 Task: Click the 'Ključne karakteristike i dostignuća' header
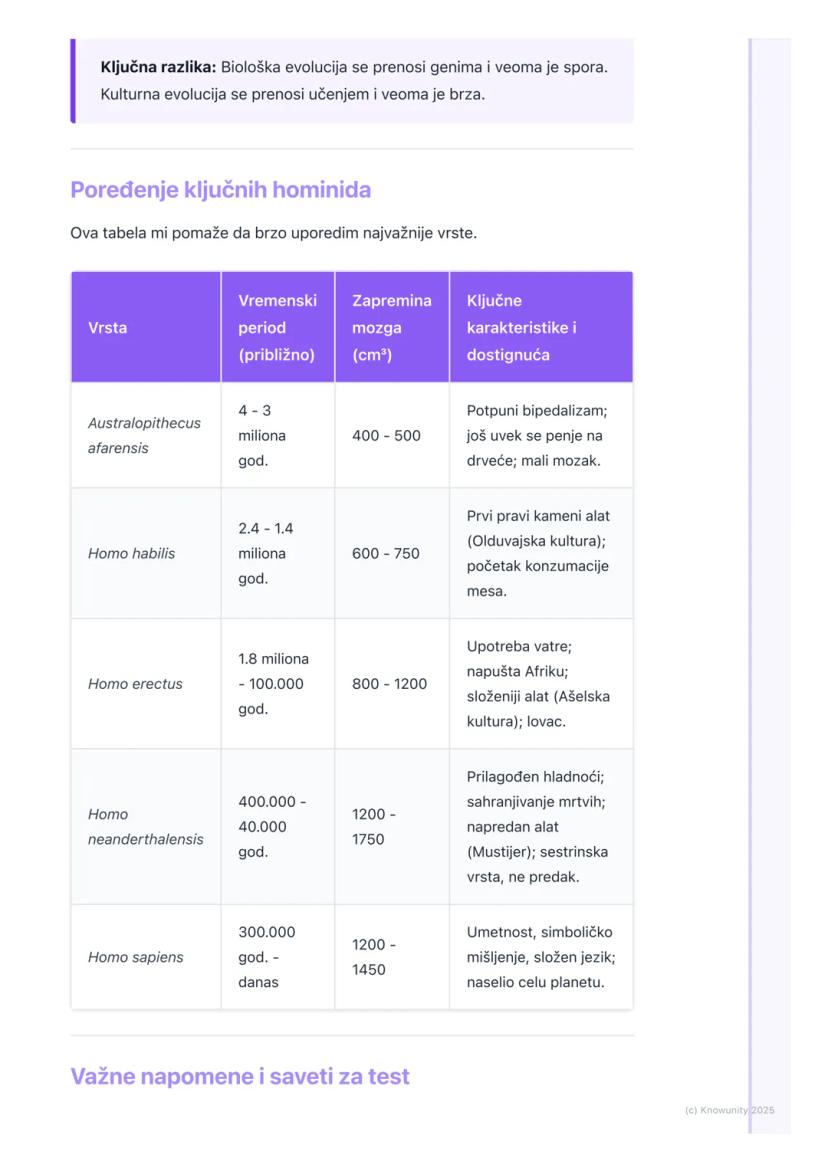click(x=521, y=328)
